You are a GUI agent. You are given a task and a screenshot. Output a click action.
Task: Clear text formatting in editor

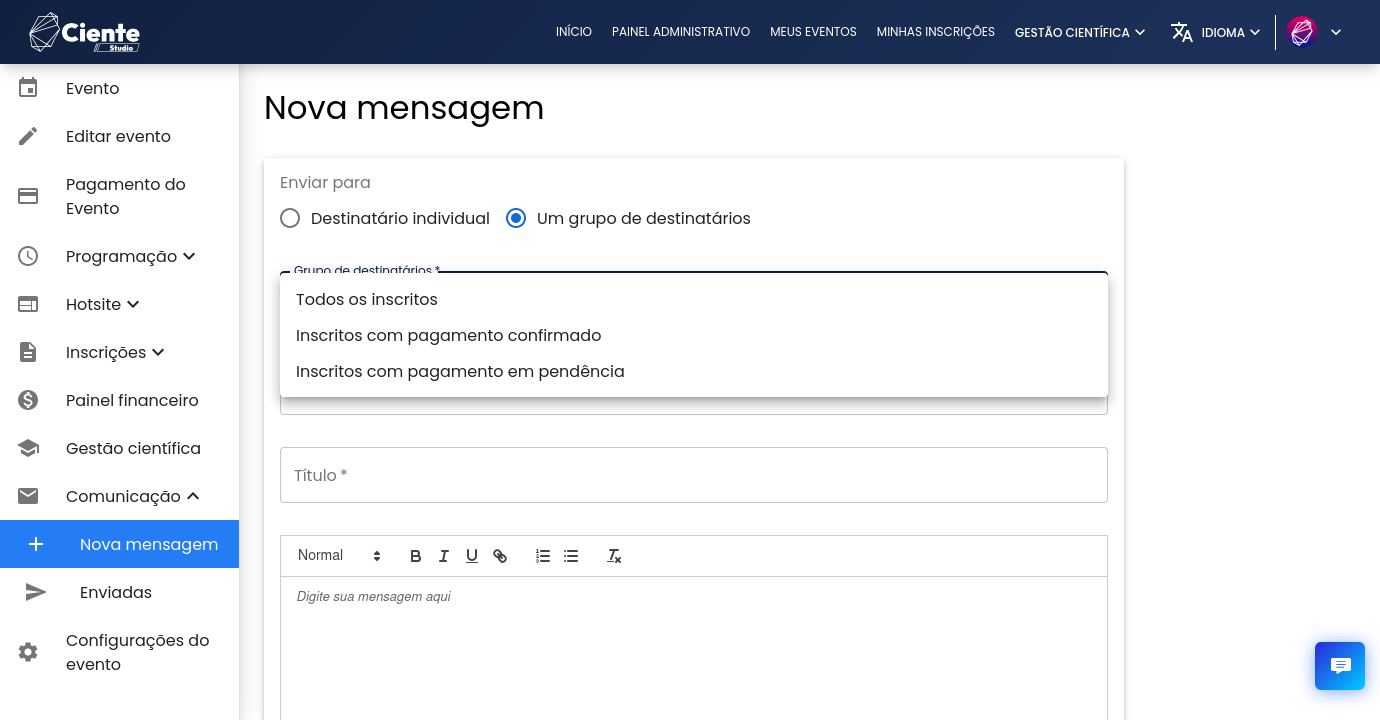(x=614, y=556)
